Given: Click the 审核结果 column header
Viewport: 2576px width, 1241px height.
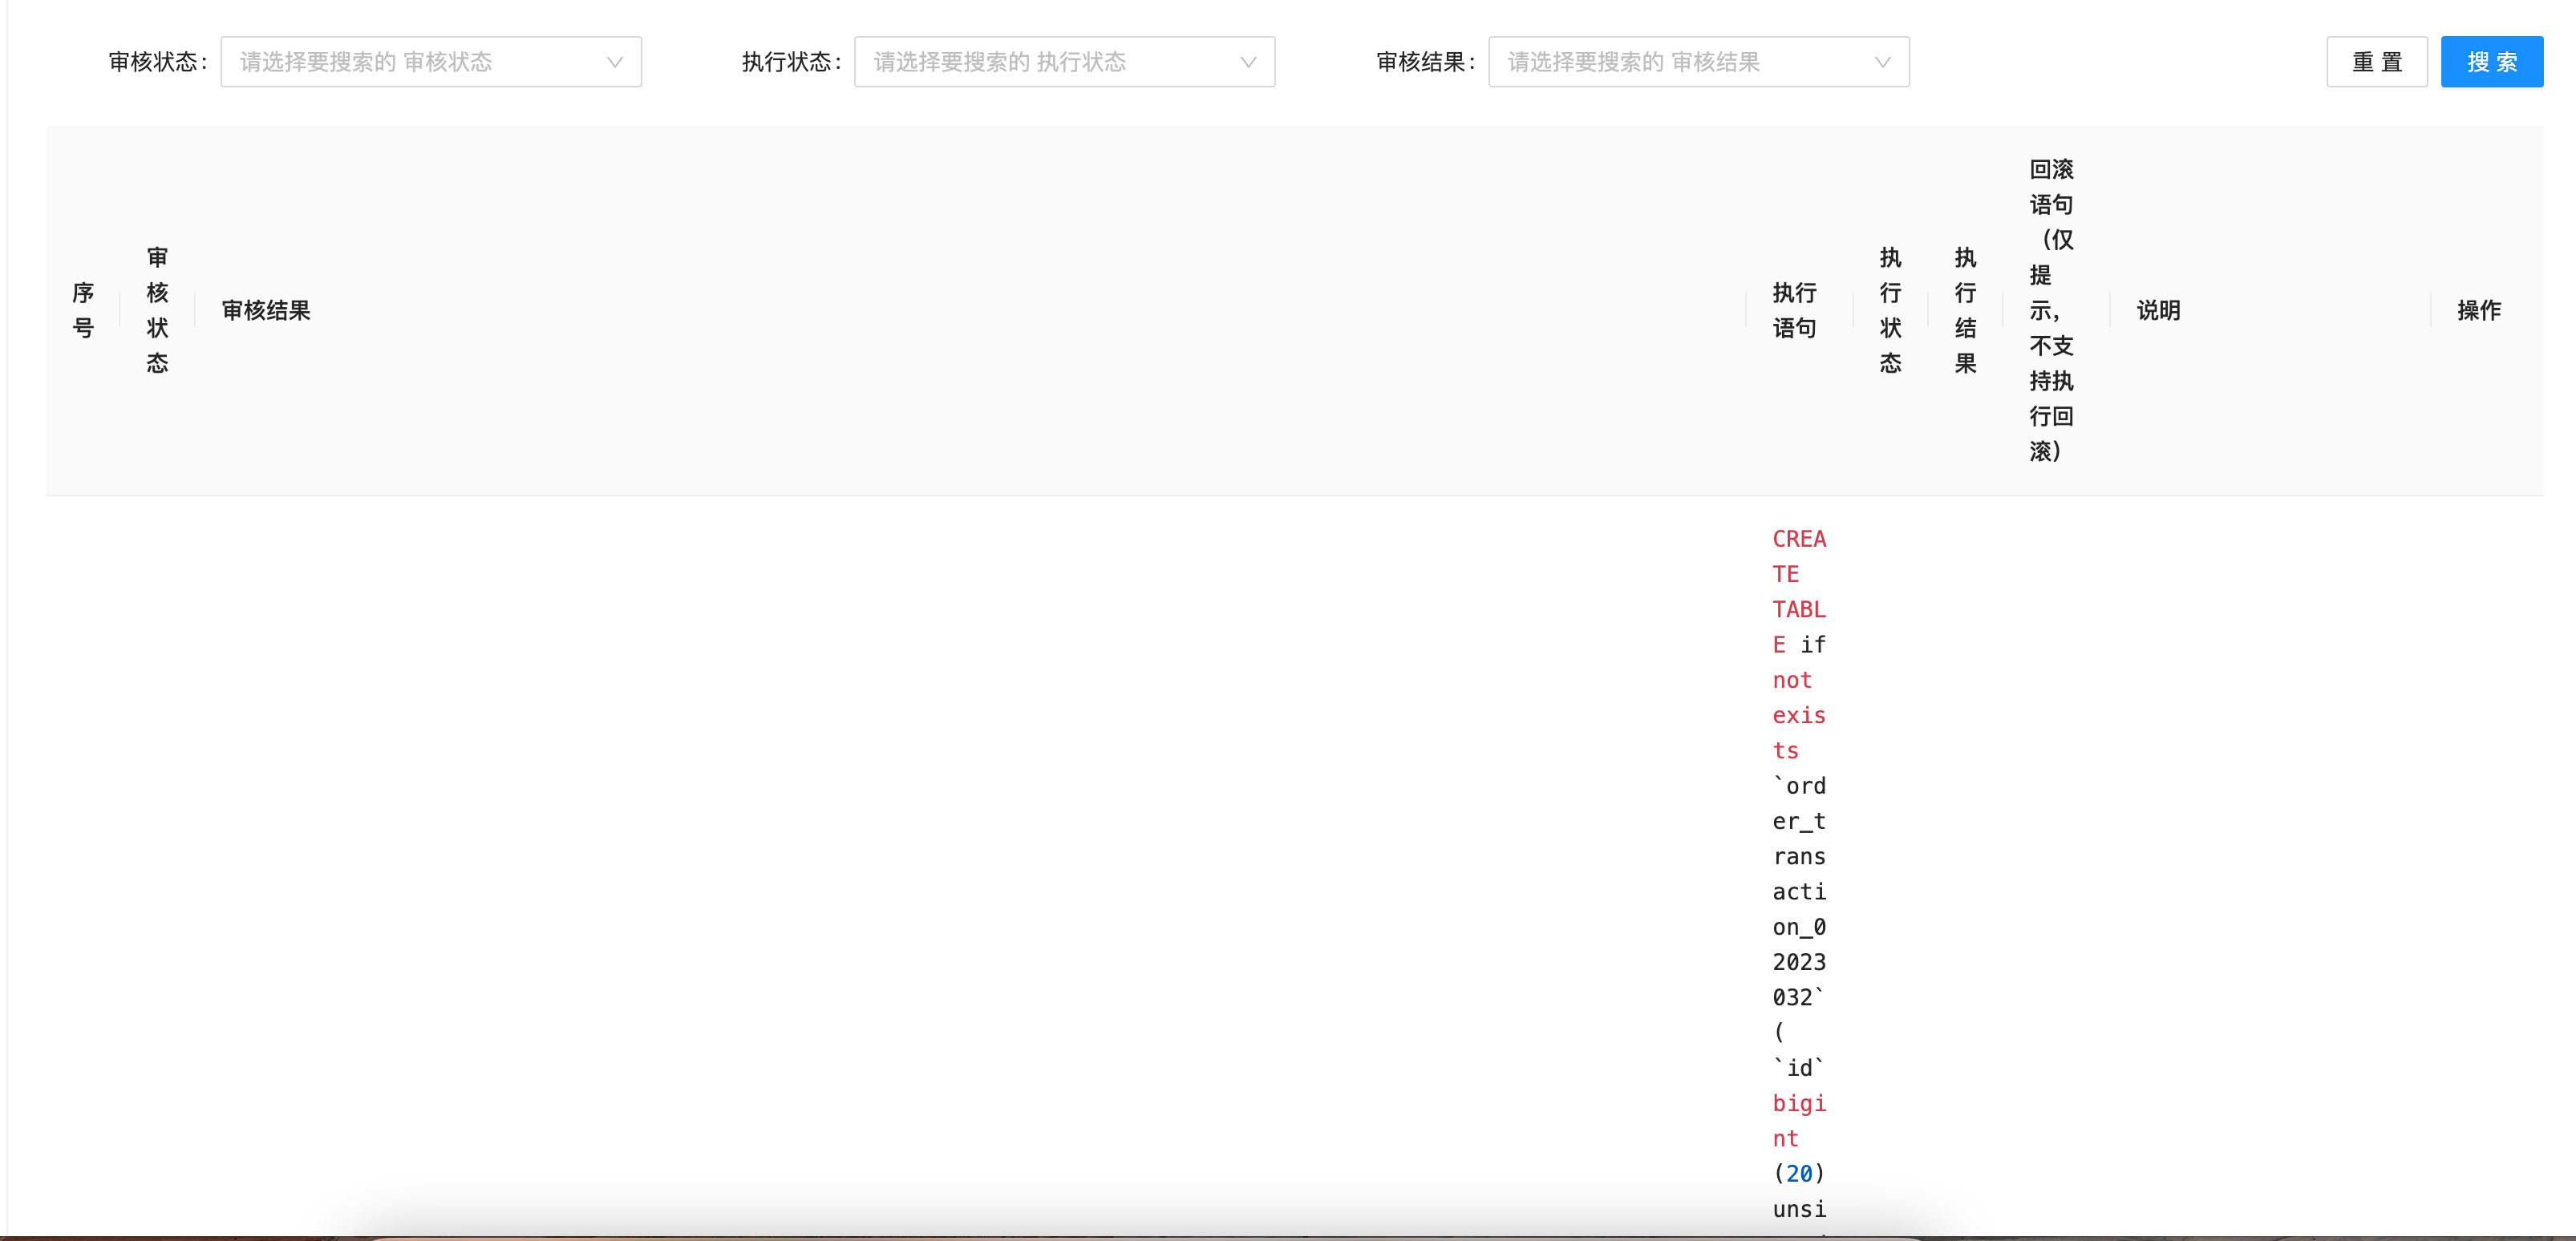Looking at the screenshot, I should tap(266, 310).
